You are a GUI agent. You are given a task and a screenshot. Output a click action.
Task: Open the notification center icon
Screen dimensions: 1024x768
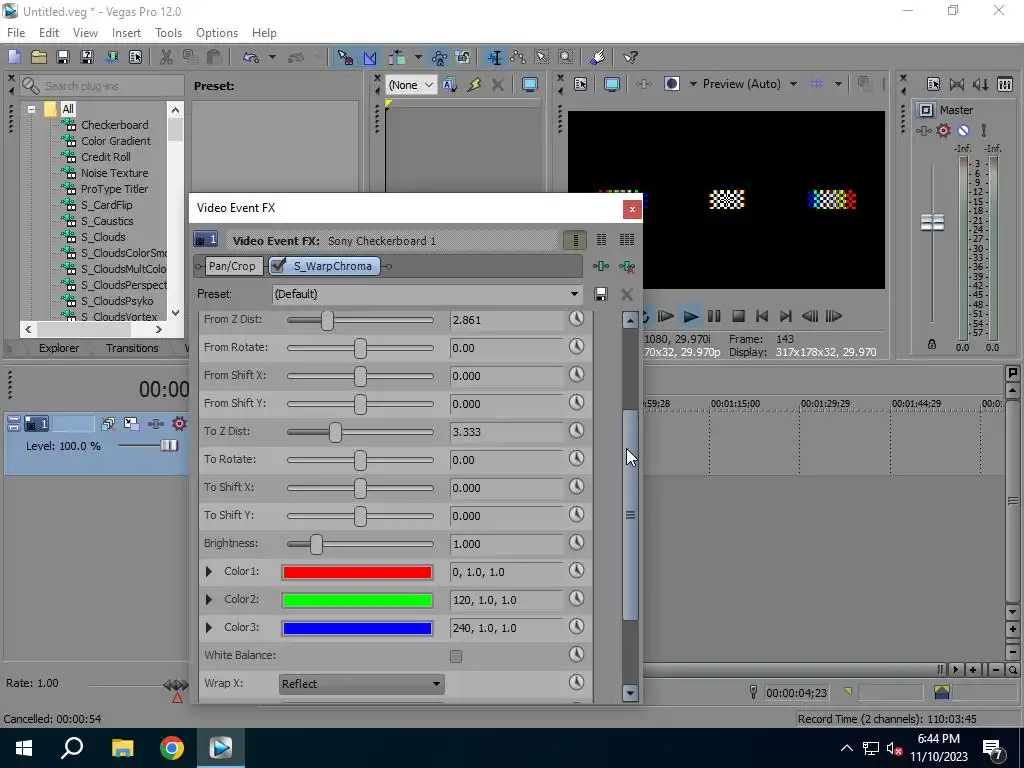pos(993,749)
